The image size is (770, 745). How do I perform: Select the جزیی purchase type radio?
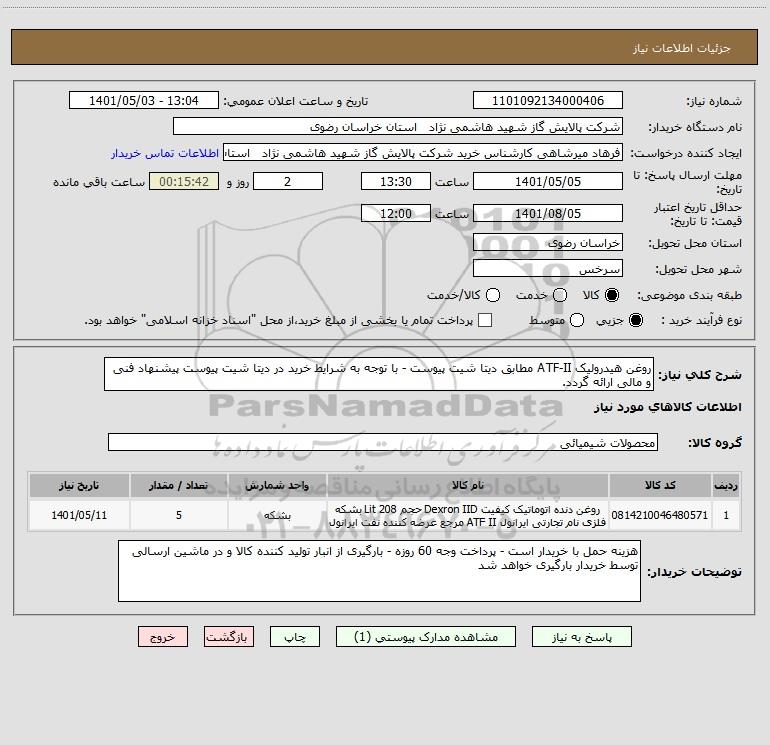pyautogui.click(x=636, y=320)
